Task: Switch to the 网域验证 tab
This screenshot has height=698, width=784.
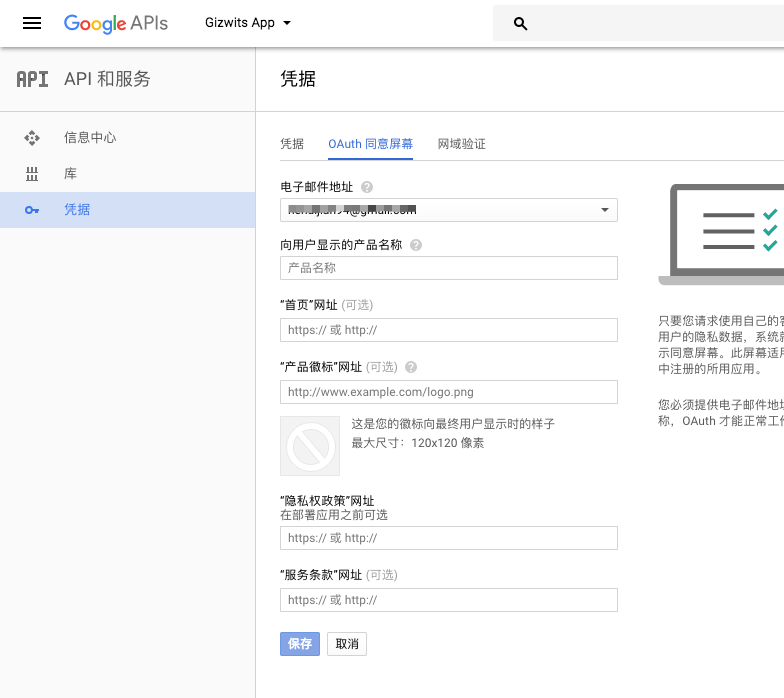Action: coord(461,144)
